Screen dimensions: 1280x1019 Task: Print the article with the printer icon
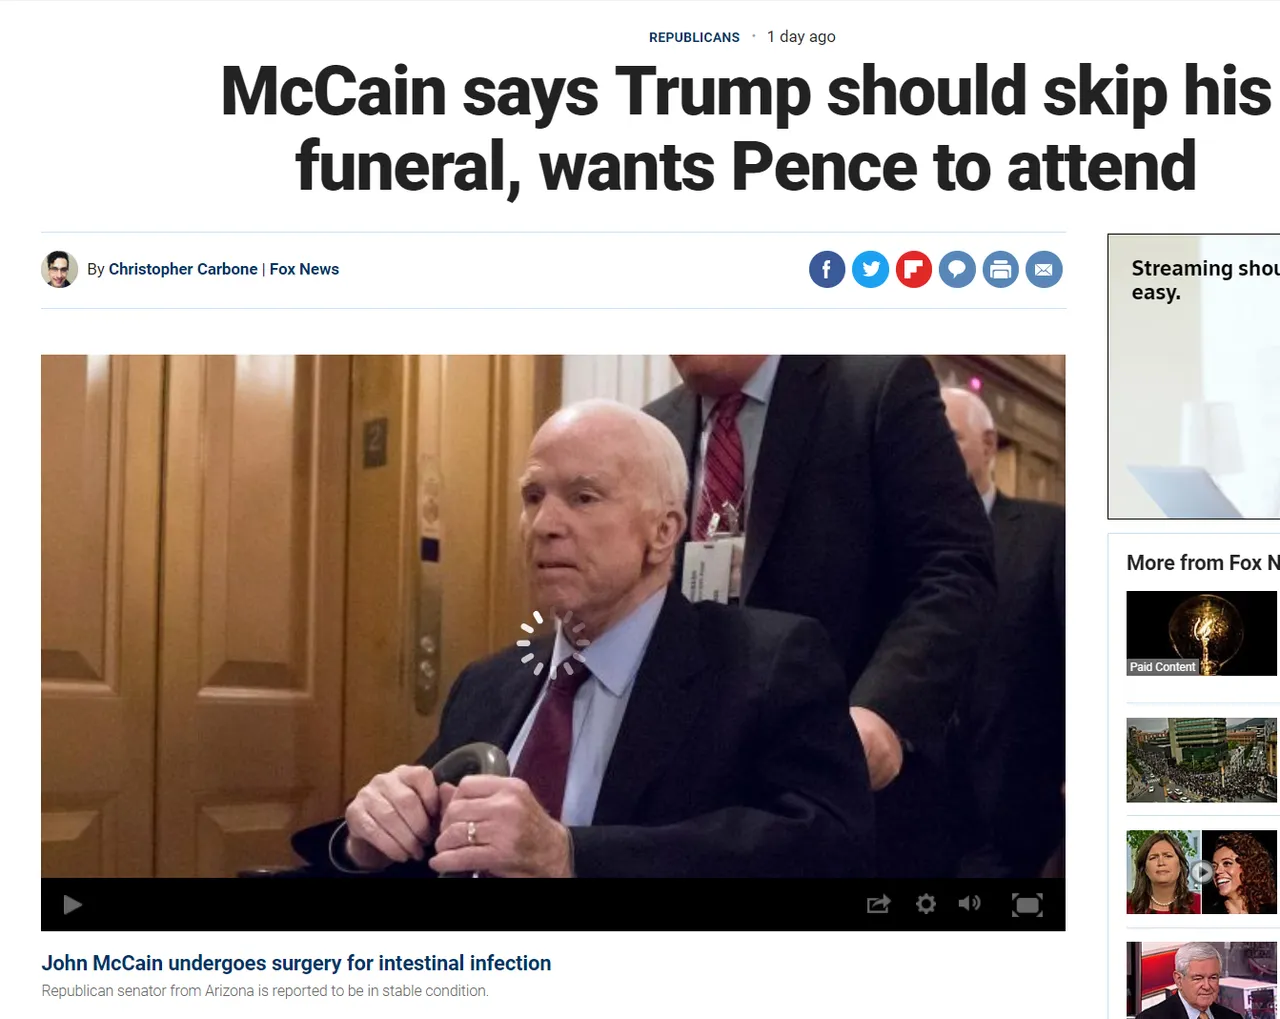click(x=1001, y=269)
